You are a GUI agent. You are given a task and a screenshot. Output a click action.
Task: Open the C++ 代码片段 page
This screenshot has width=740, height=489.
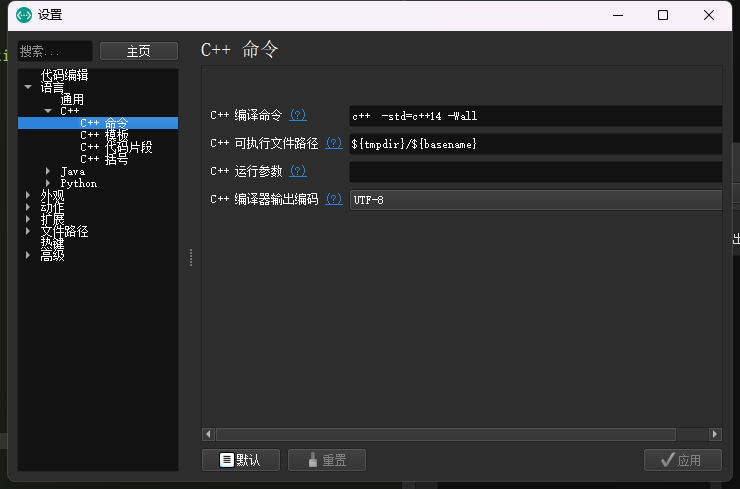coord(116,147)
